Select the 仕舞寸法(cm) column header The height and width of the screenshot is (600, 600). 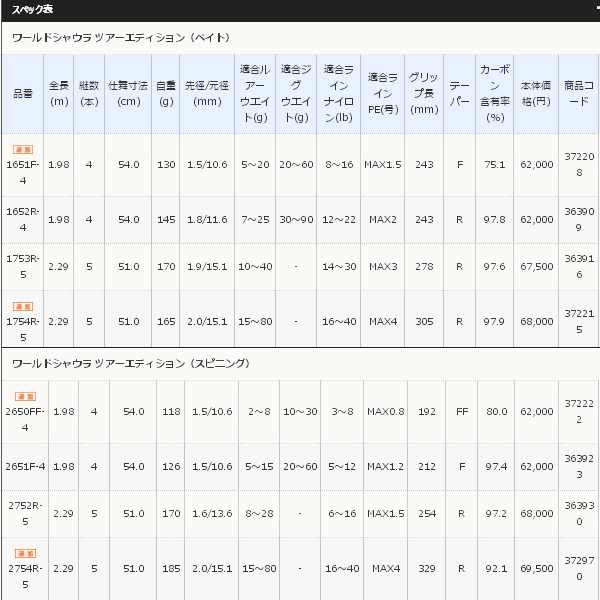[x=128, y=93]
